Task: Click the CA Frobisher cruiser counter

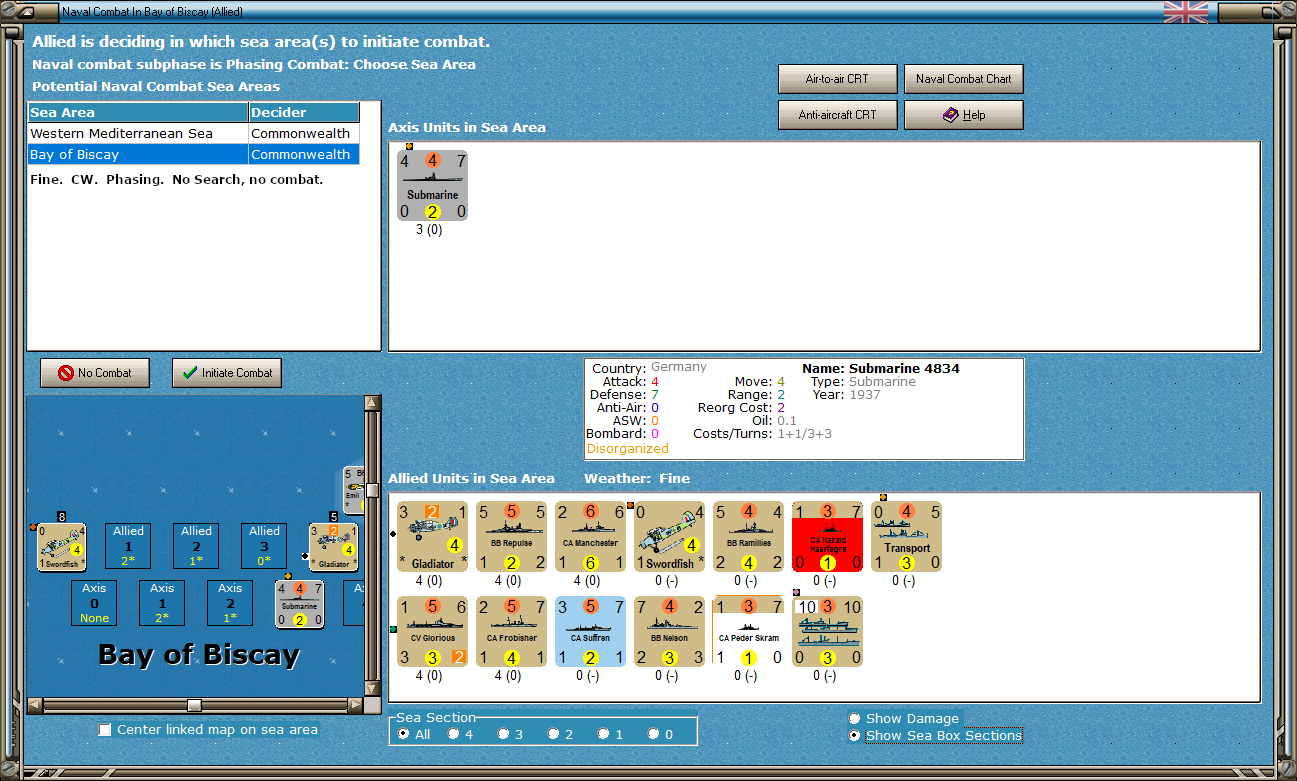Action: pos(512,632)
